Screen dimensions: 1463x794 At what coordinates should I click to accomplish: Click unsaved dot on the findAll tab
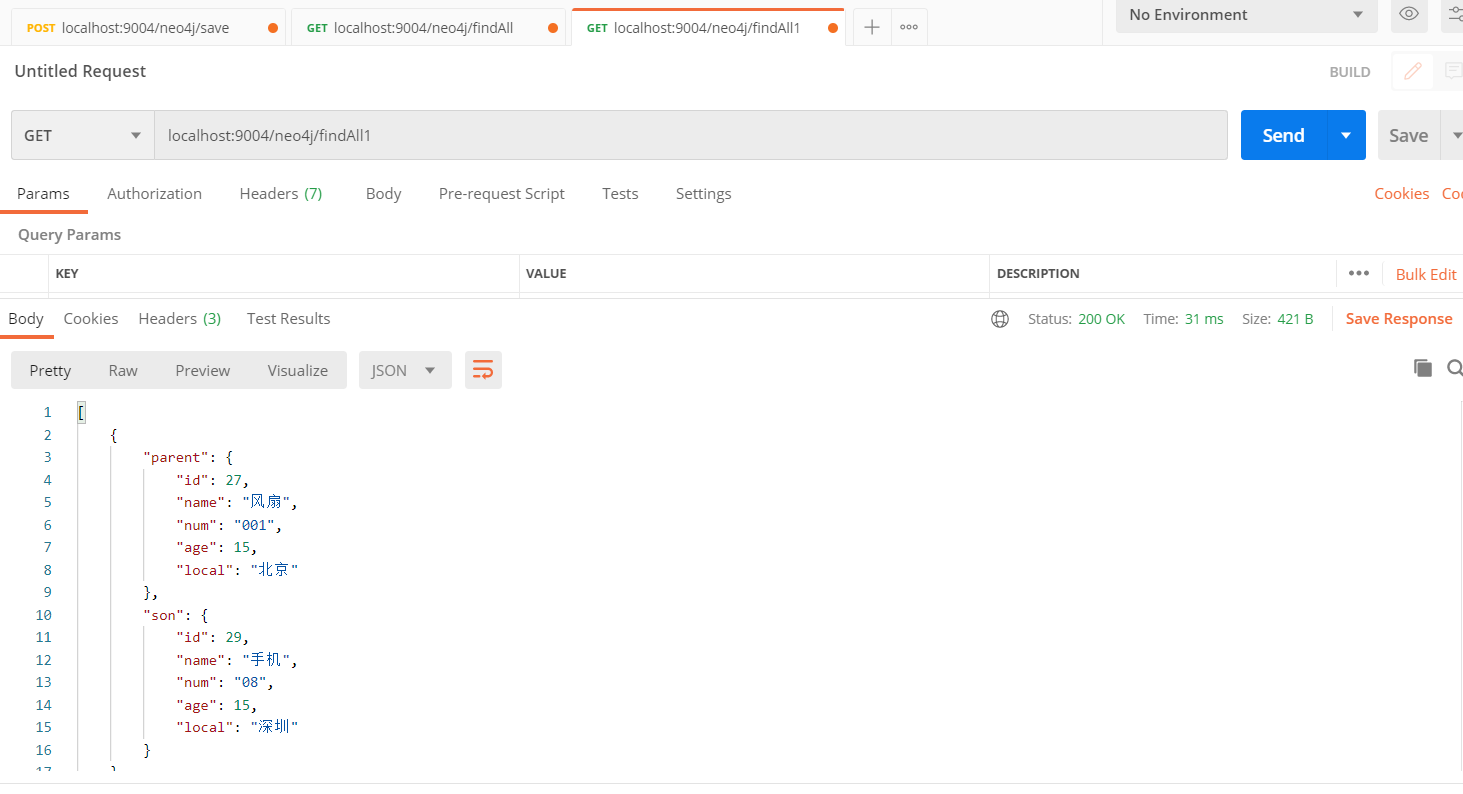click(x=553, y=28)
